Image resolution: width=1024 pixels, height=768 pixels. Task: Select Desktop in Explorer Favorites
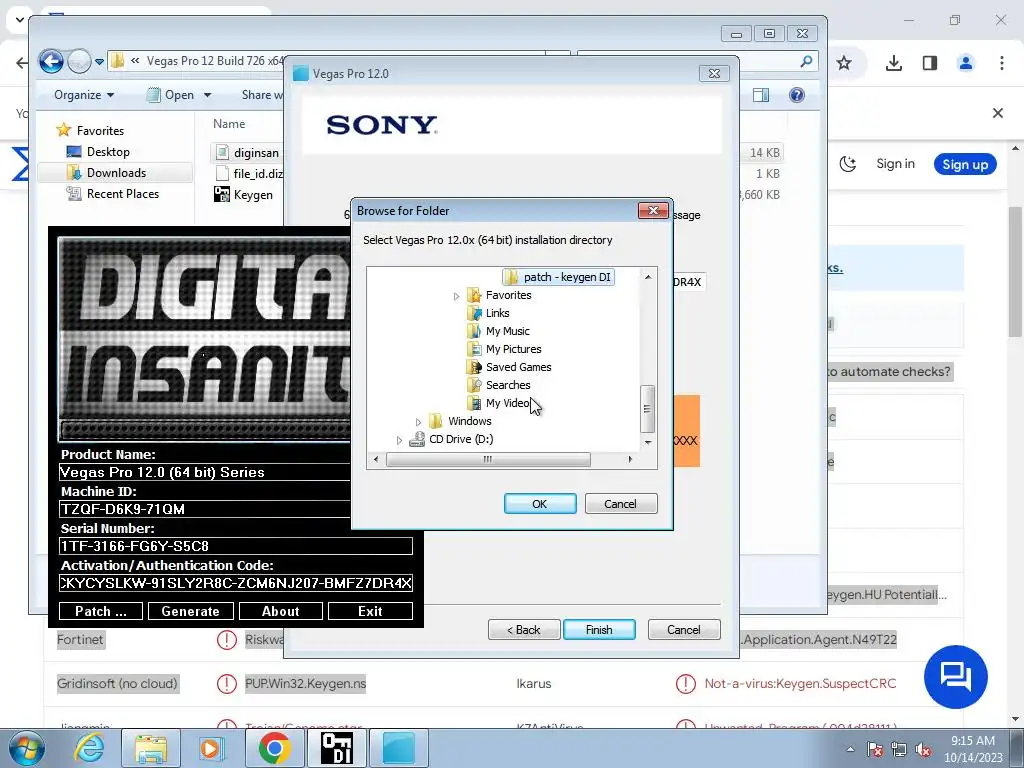point(98,152)
